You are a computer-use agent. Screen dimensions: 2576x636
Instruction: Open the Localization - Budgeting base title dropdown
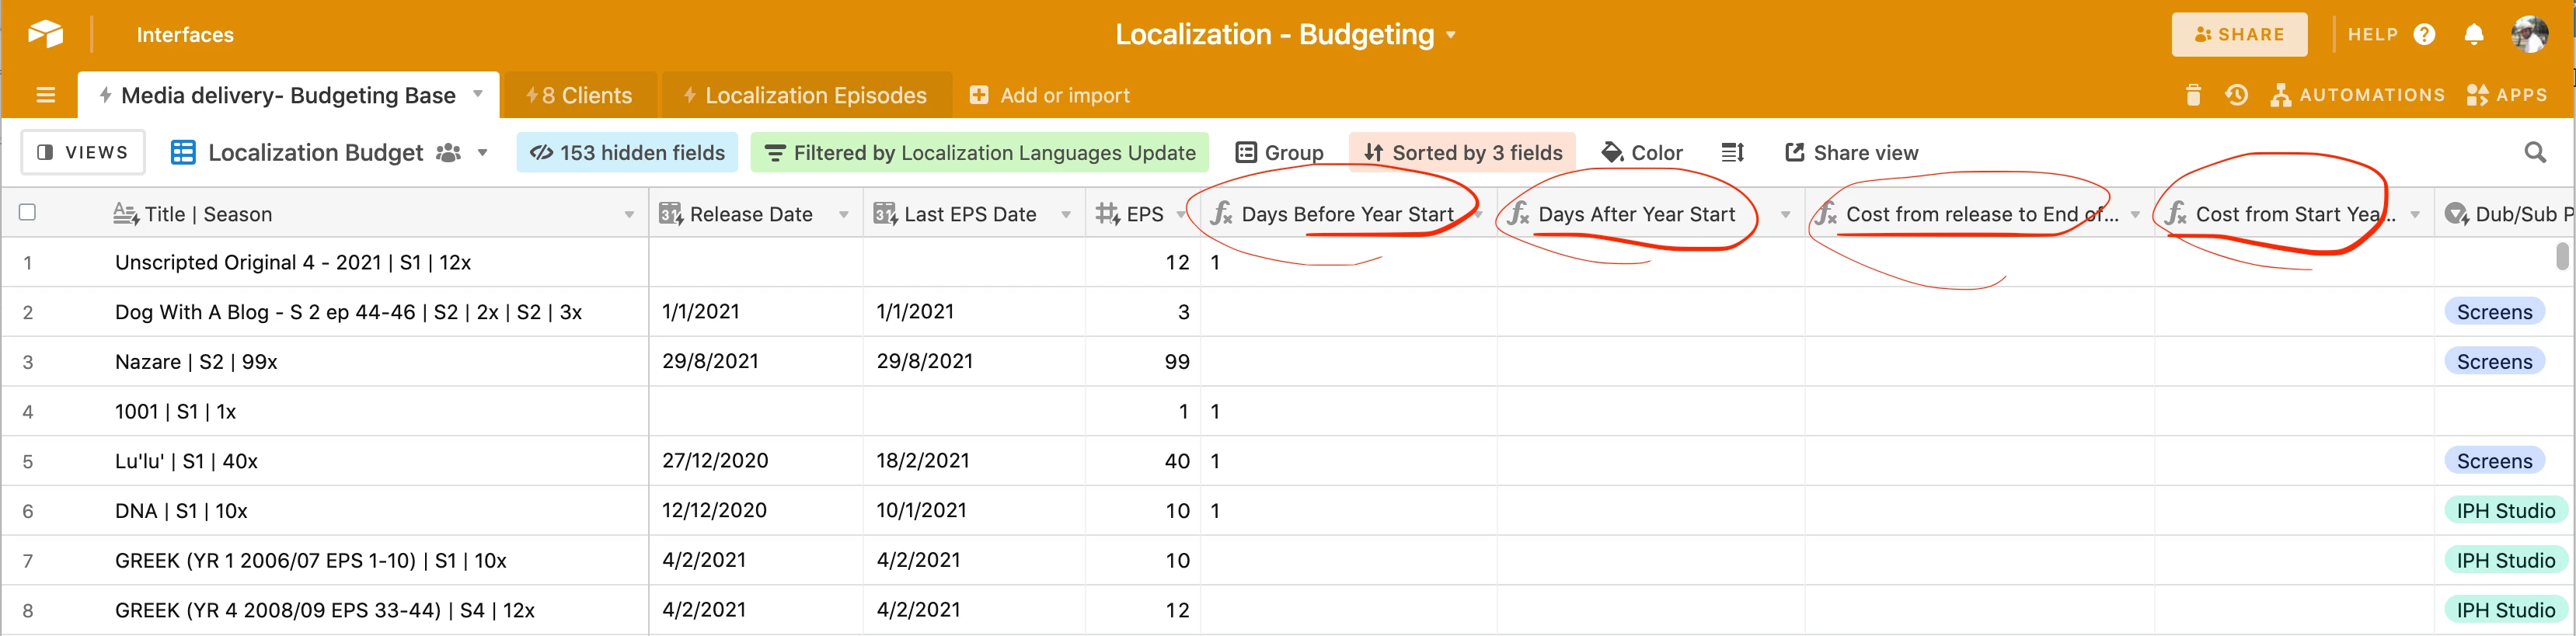[x=1285, y=35]
